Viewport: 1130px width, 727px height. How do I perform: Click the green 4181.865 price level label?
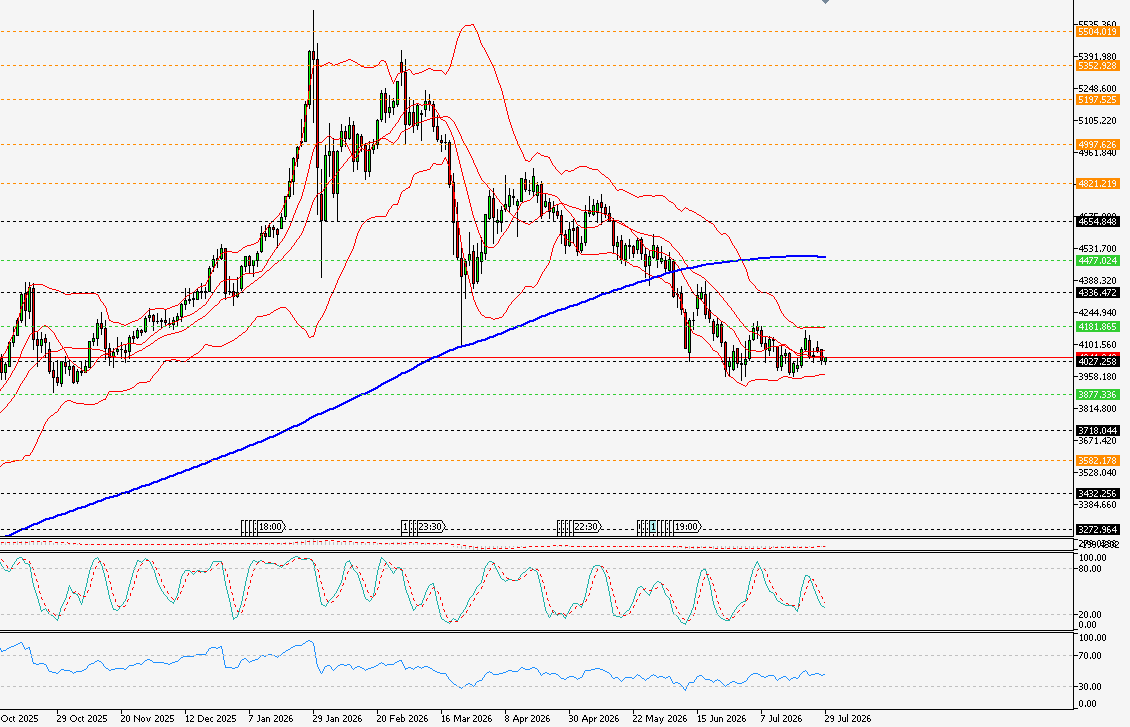pyautogui.click(x=1097, y=326)
